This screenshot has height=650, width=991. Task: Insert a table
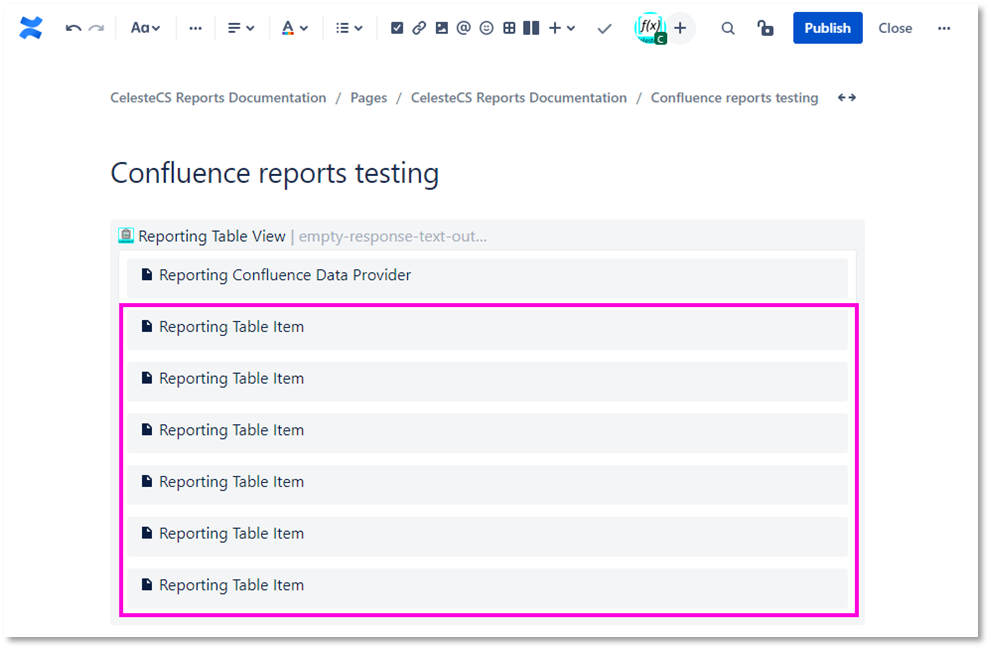click(x=509, y=28)
